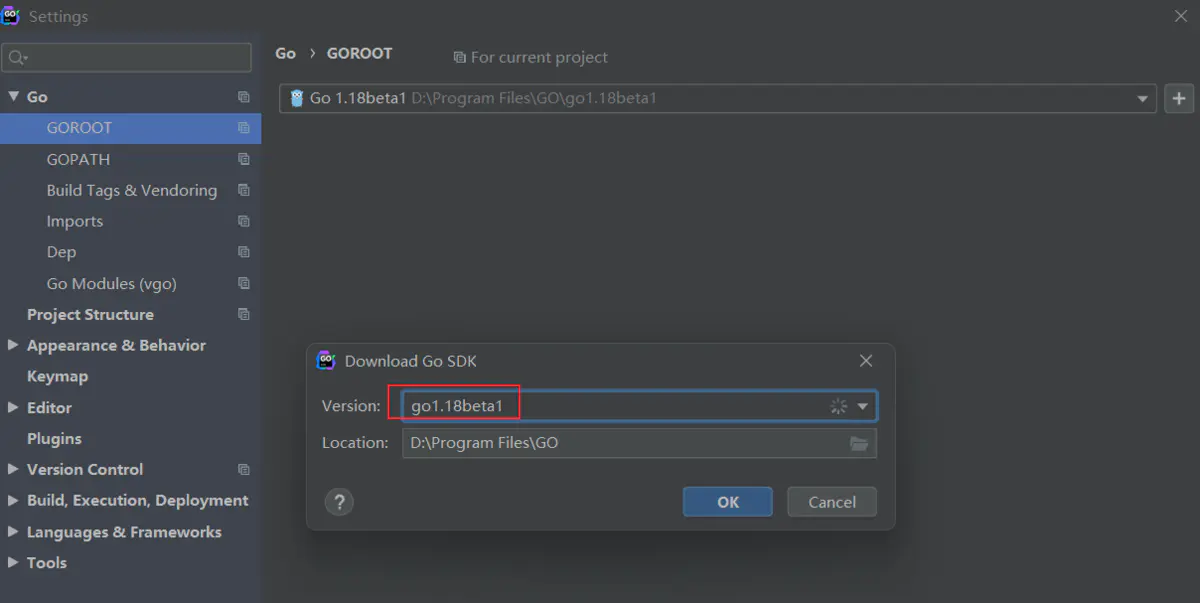The height and width of the screenshot is (603, 1200).
Task: Click OK in Download Go SDK dialog
Action: (728, 502)
